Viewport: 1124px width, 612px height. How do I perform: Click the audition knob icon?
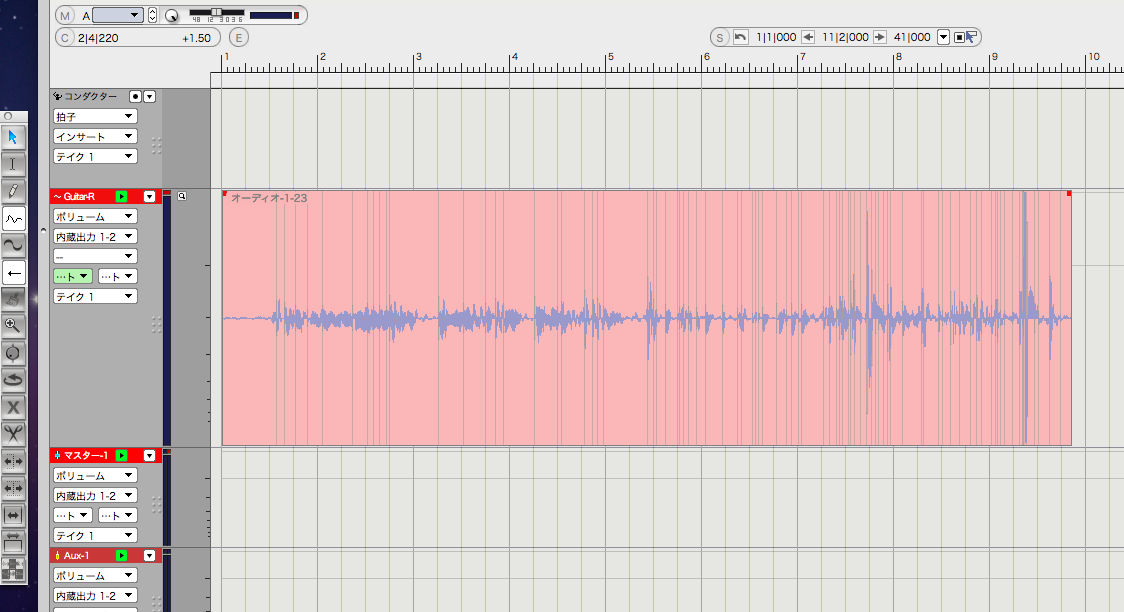tap(171, 15)
